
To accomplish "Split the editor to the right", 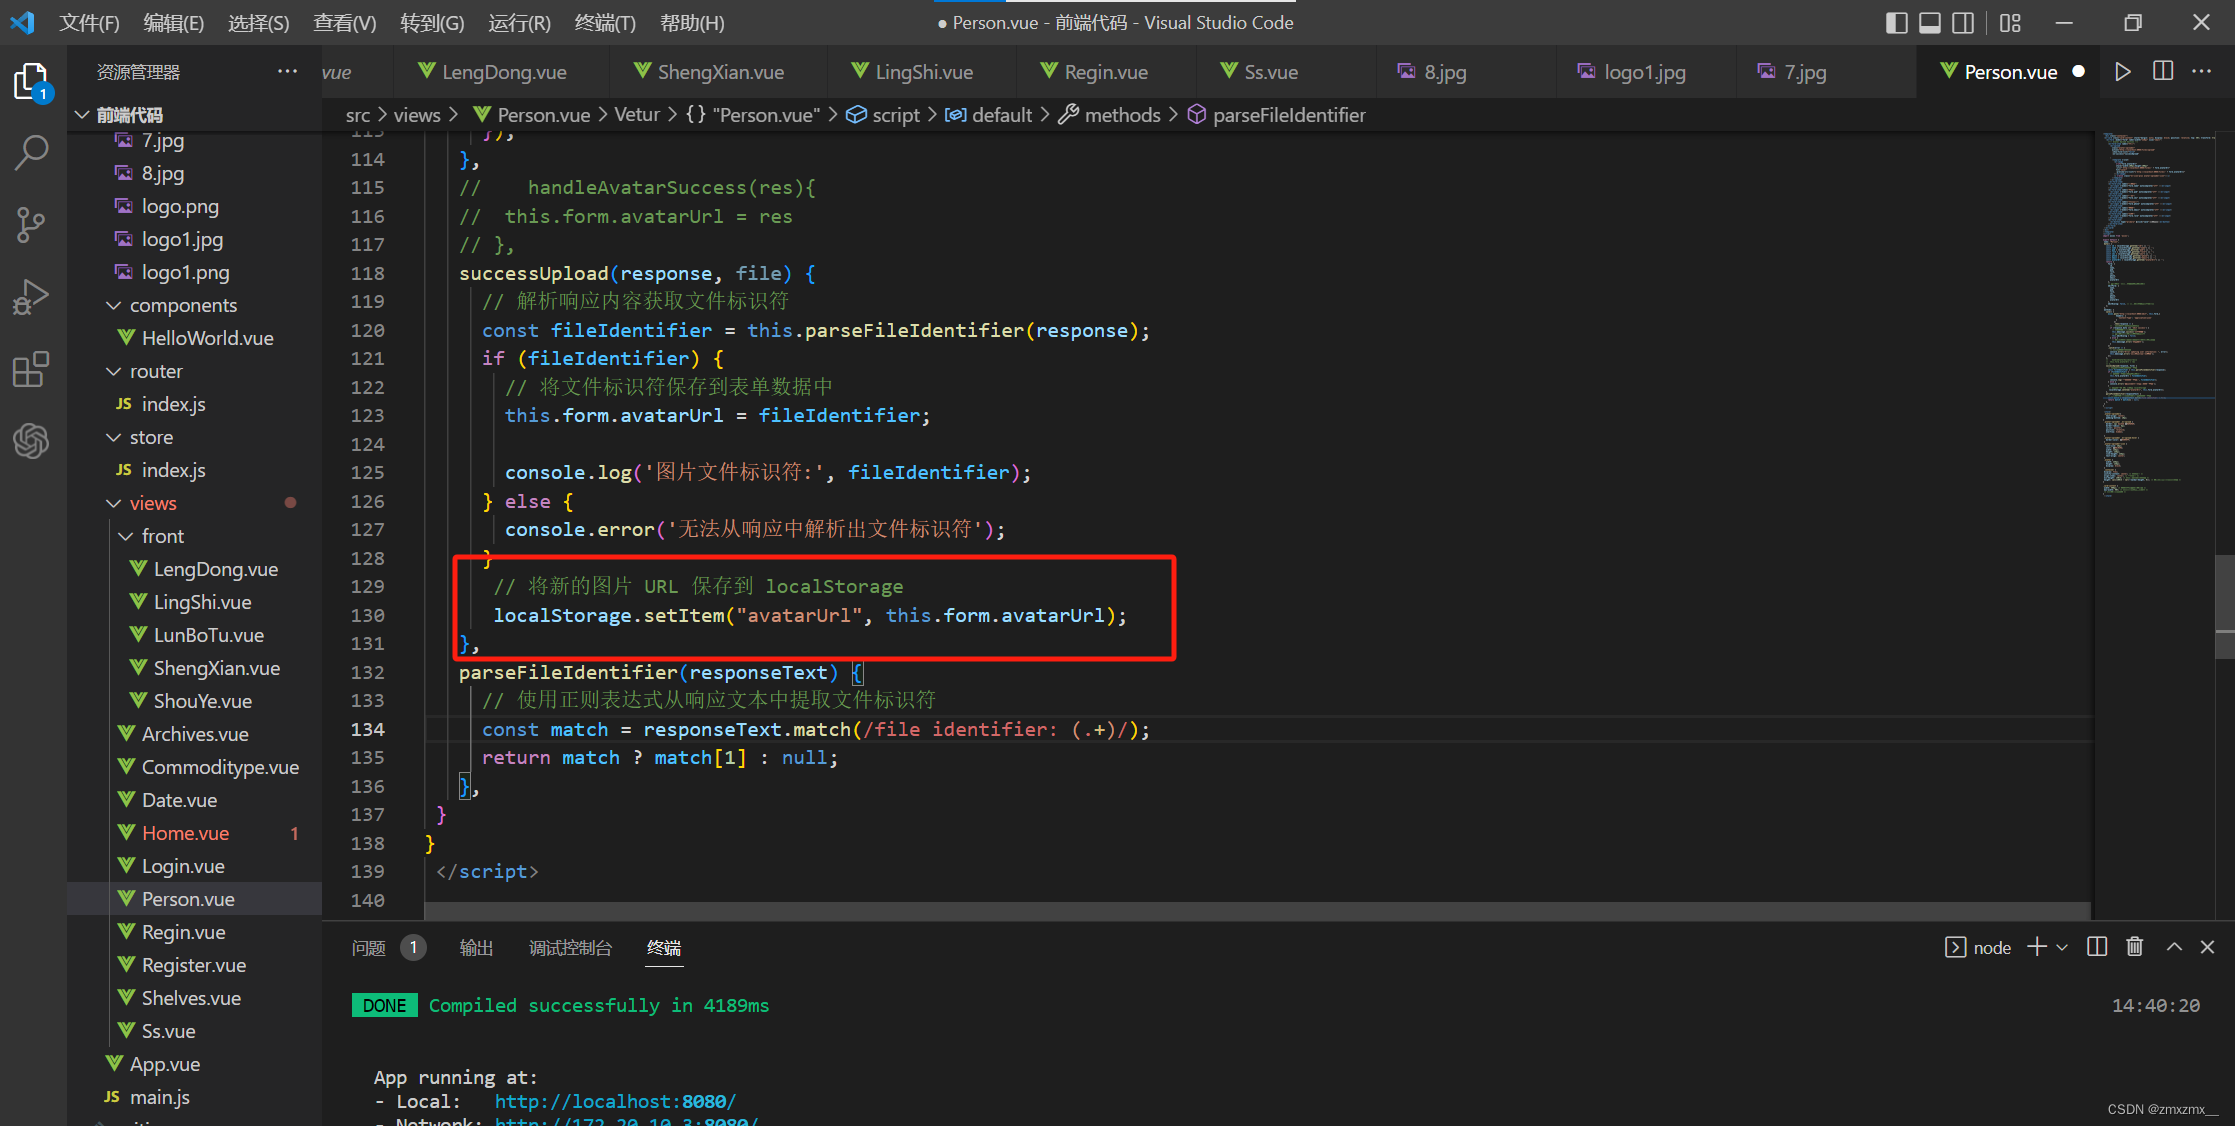I will (x=2162, y=72).
